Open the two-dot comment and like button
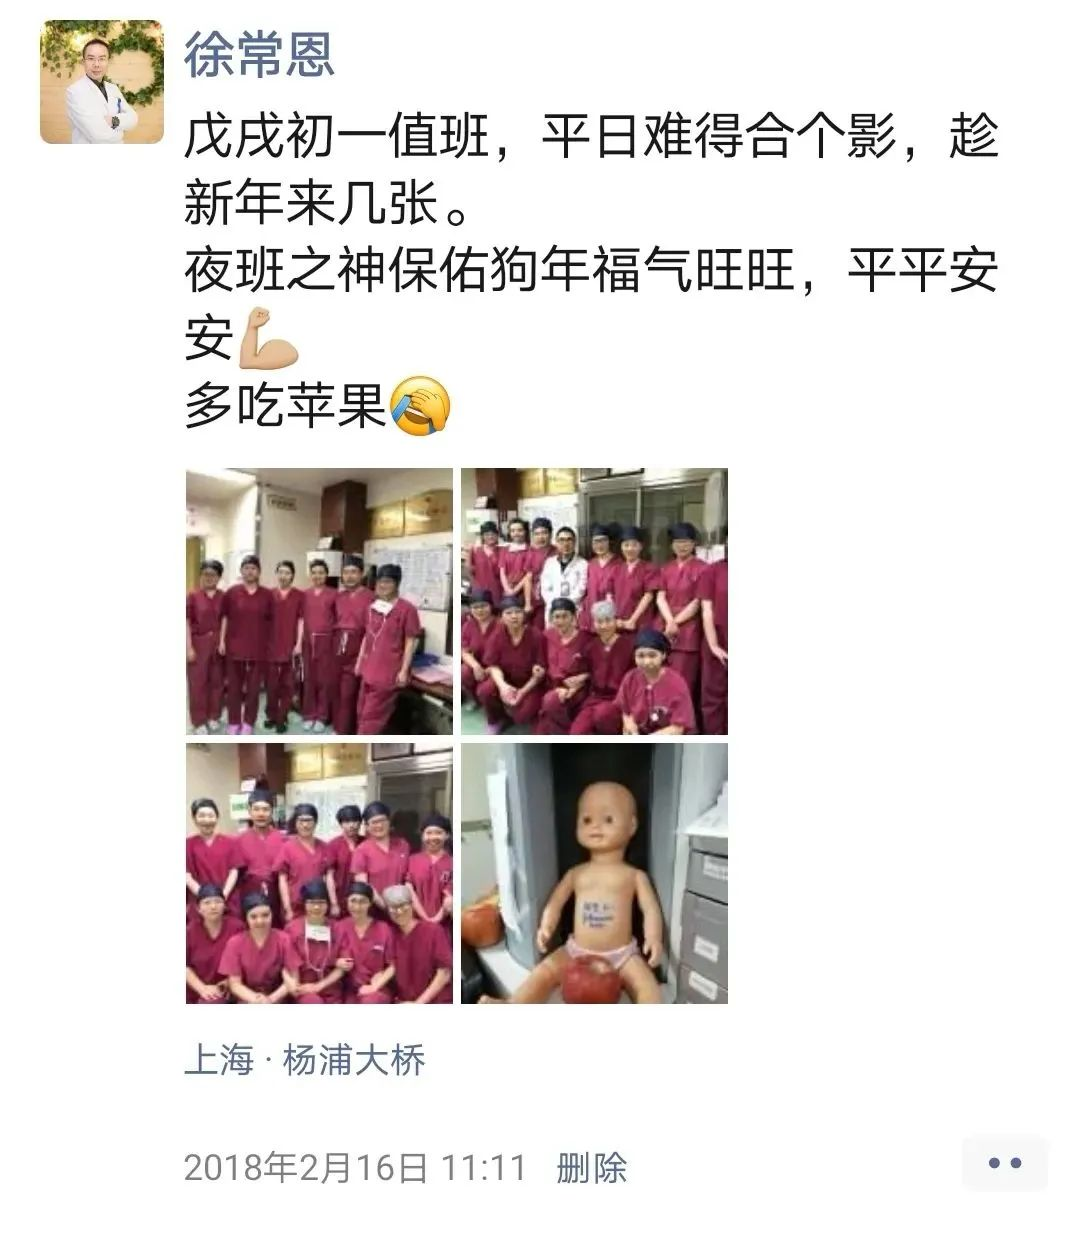 pyautogui.click(x=1005, y=1164)
